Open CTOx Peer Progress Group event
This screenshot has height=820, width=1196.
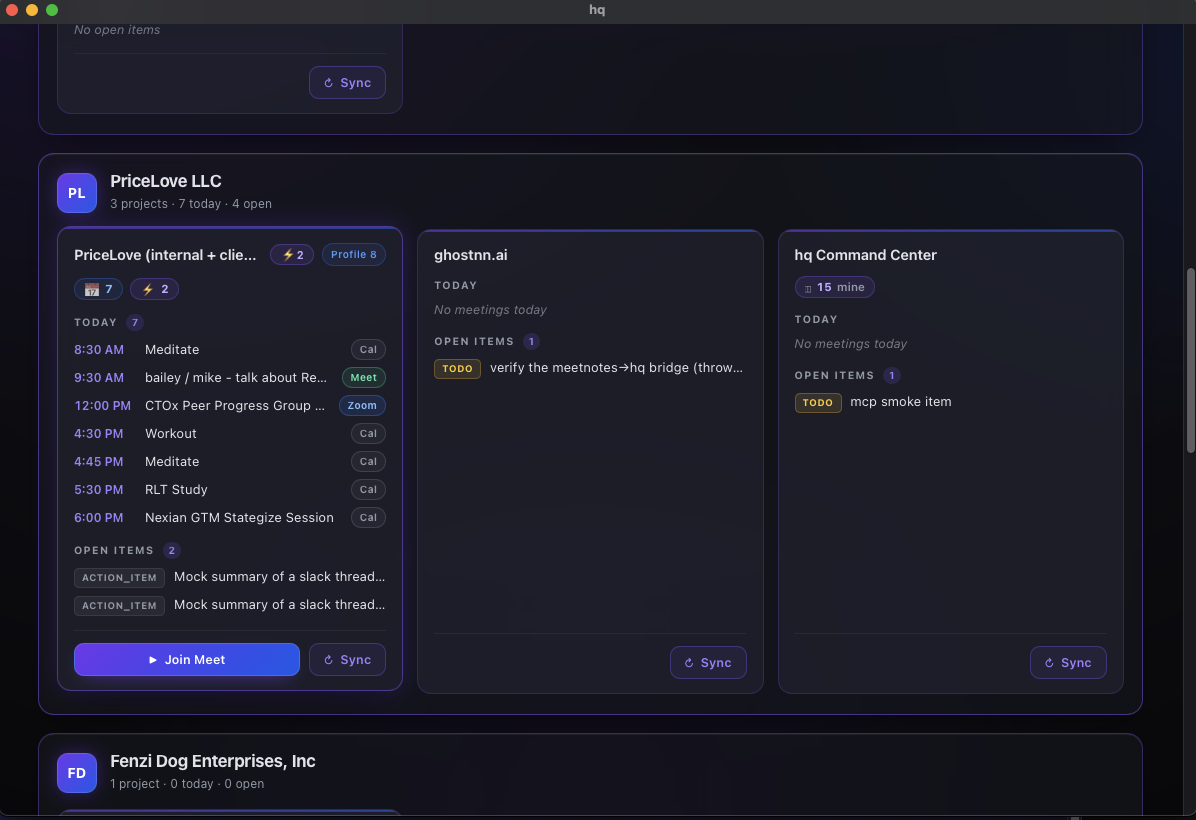(x=230, y=406)
